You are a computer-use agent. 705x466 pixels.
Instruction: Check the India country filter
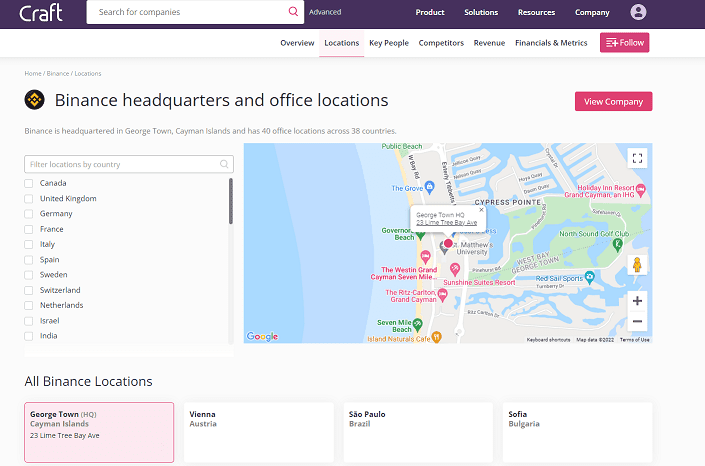pyautogui.click(x=29, y=336)
